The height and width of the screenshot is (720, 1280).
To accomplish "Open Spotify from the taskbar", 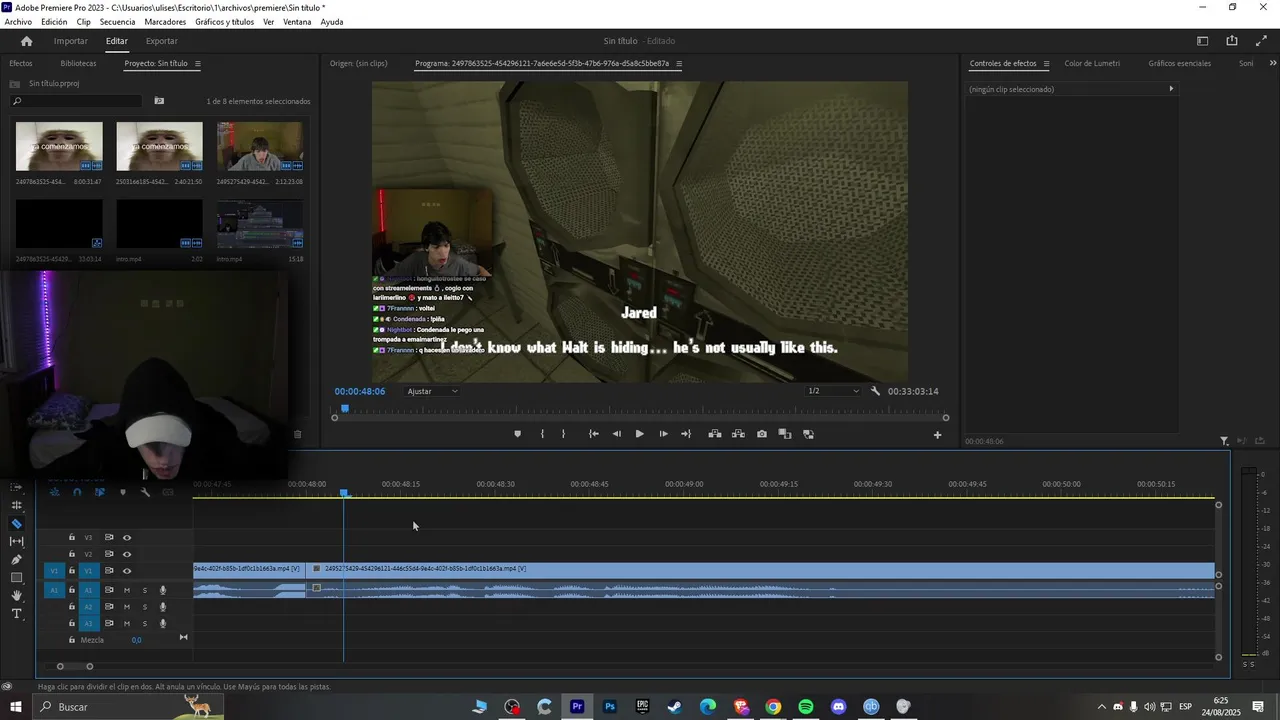I will [806, 707].
